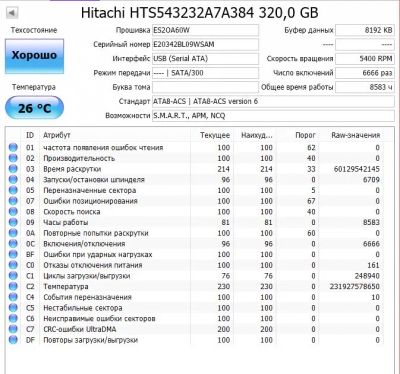This screenshot has height=374, width=400.
Task: Click the Атрибут column header
Action: coord(57,135)
